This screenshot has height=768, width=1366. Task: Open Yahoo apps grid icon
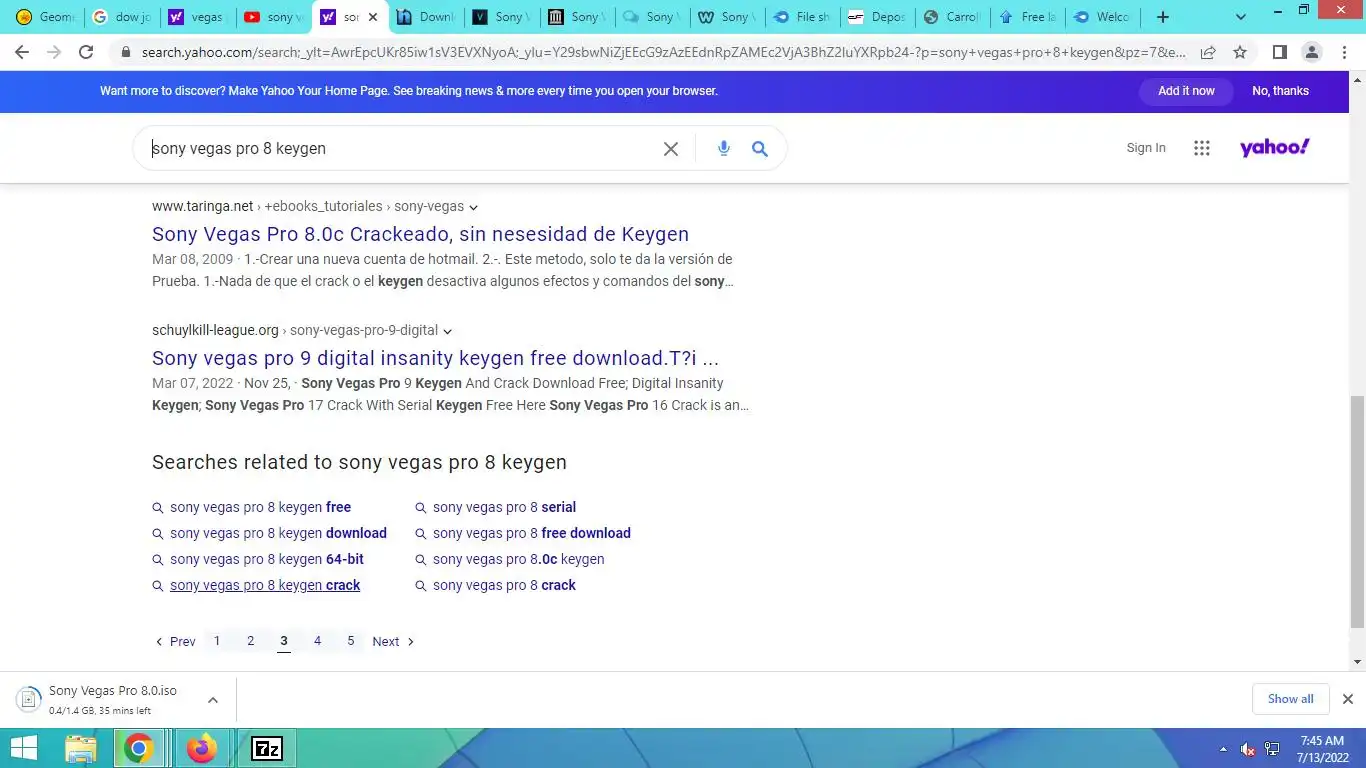tap(1202, 148)
